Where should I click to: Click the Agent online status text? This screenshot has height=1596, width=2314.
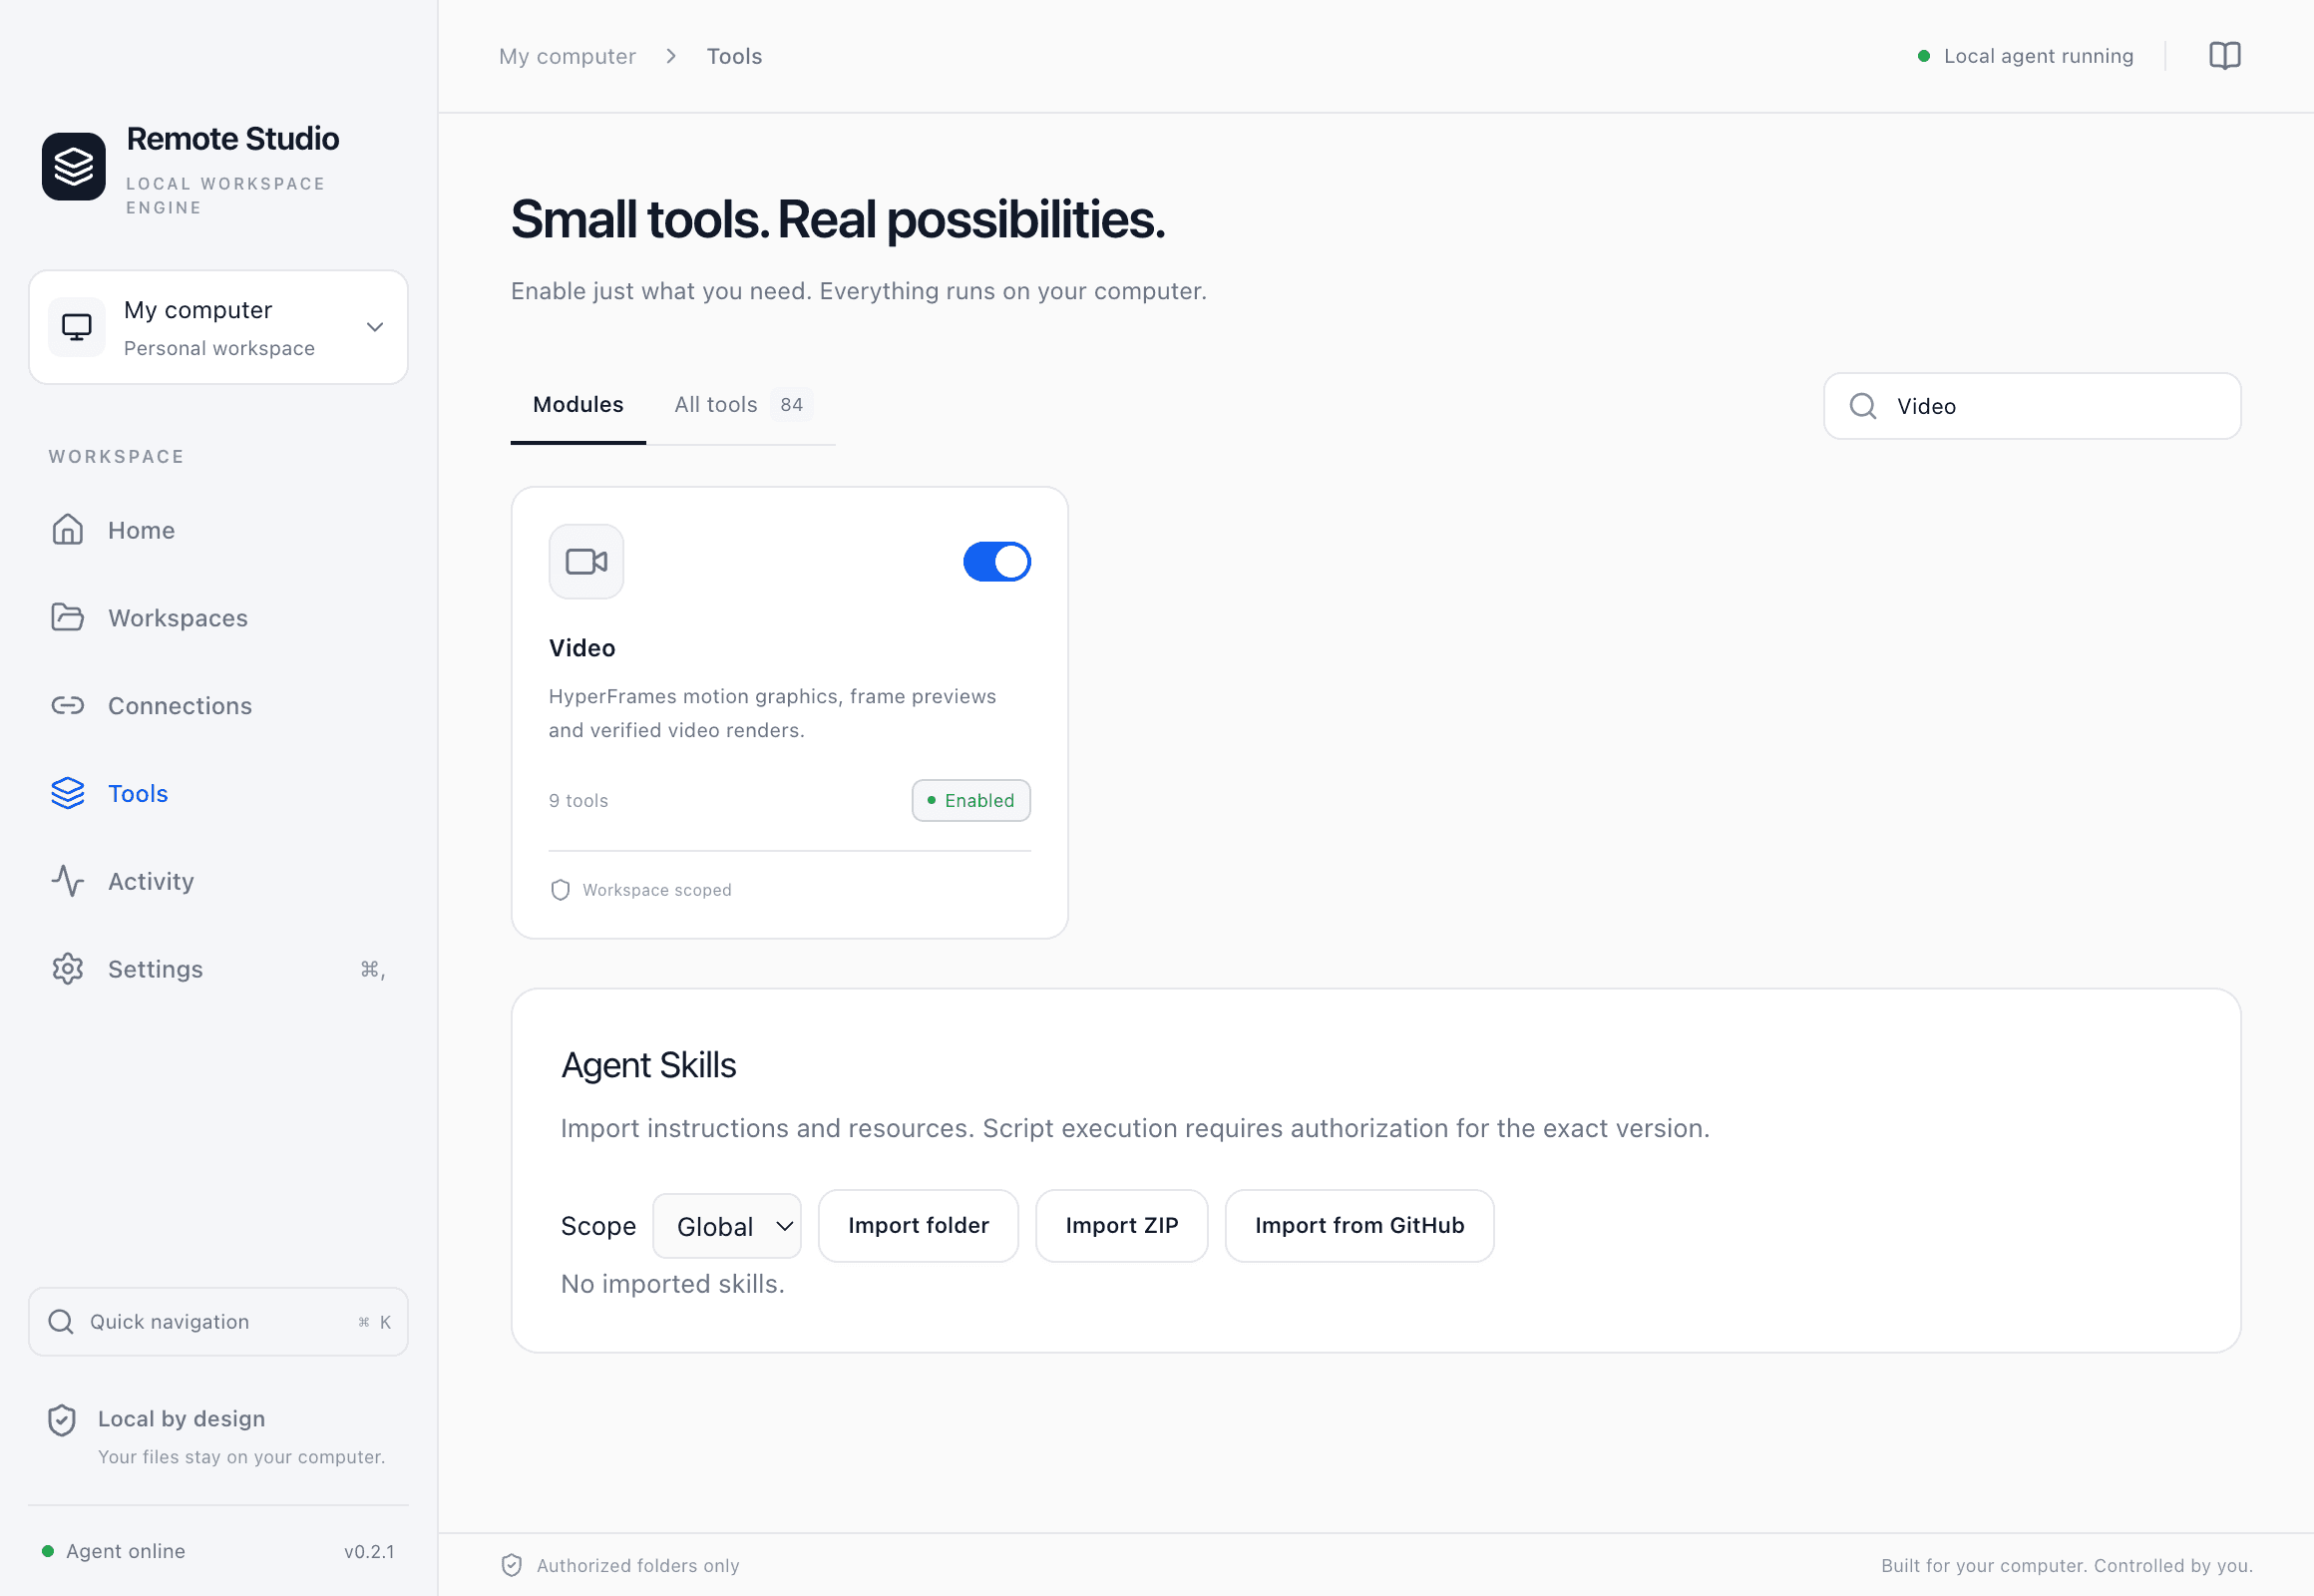(126, 1551)
